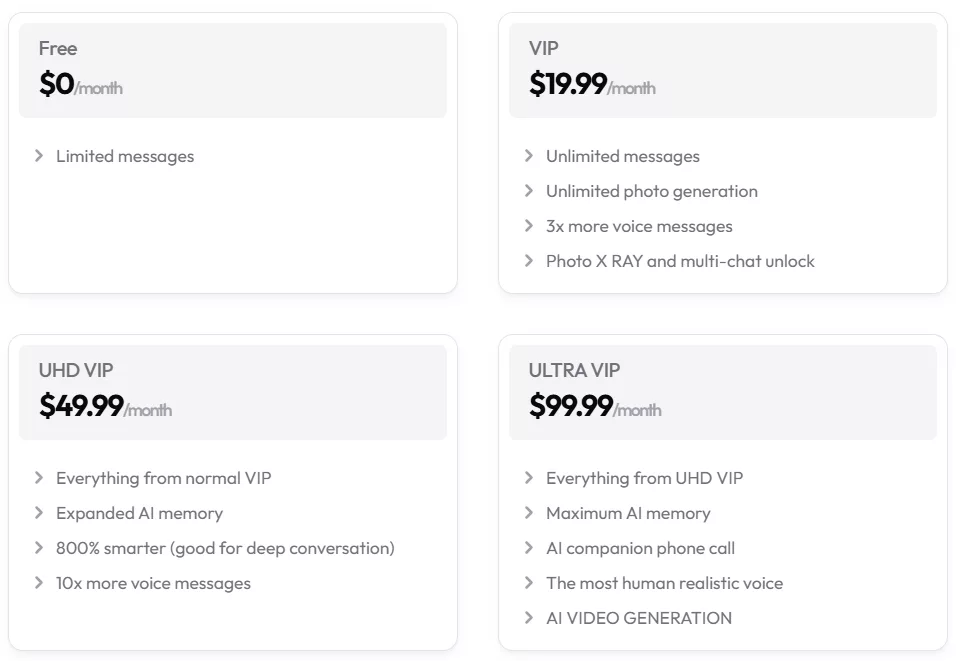Click the chevron next to Unlimited photo generation
966x661 pixels.
529,191
